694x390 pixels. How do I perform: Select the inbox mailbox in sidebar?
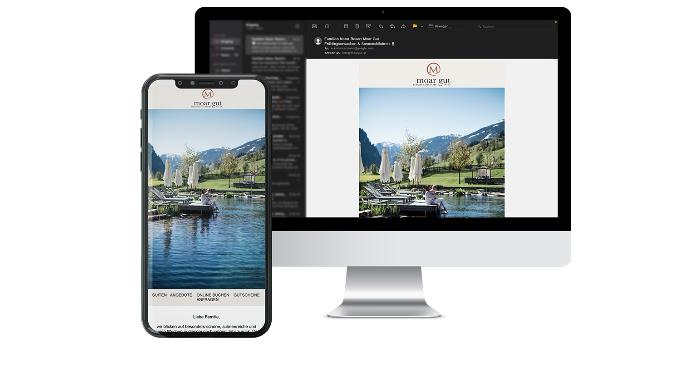coord(227,42)
